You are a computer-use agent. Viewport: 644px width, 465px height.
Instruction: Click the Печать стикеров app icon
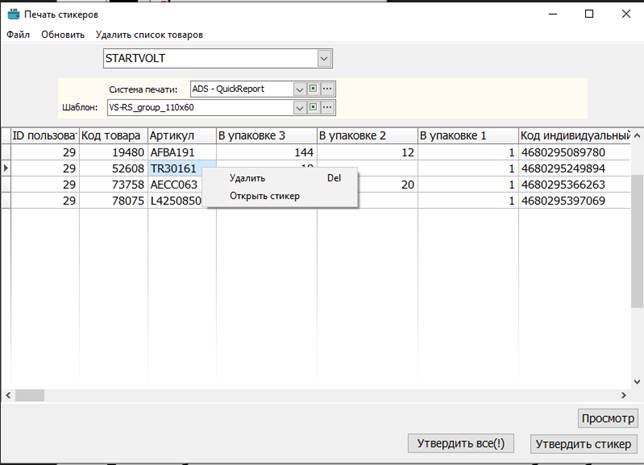tap(13, 14)
